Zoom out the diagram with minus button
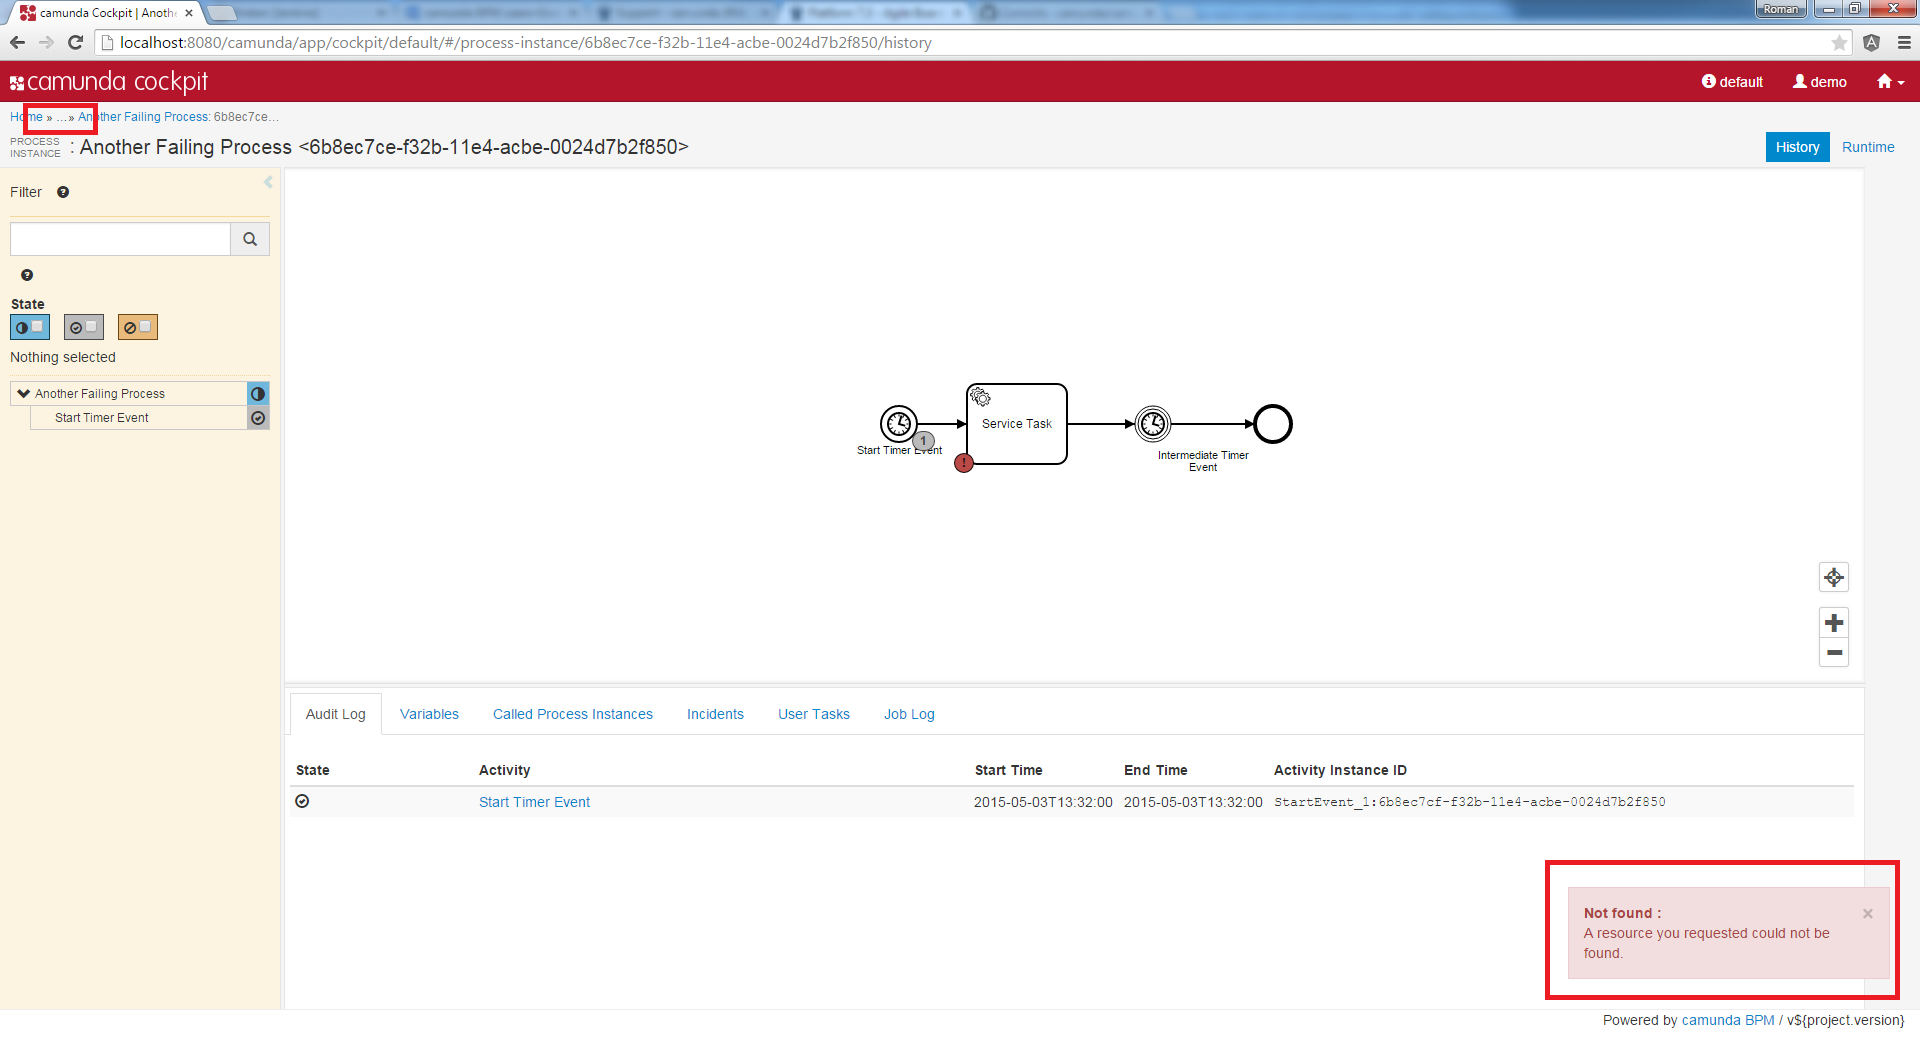Screen dimensions: 1920x1040 1833,653
